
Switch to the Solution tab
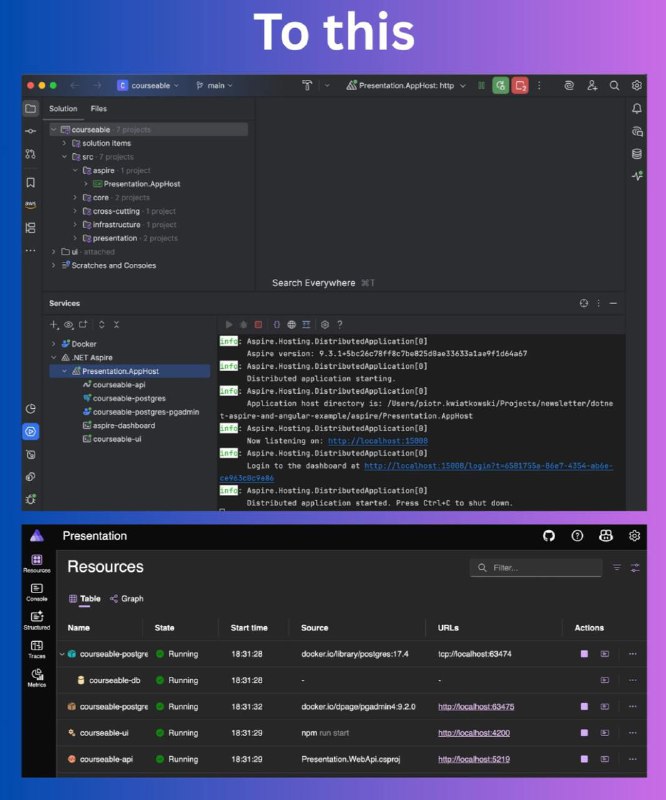pos(63,109)
